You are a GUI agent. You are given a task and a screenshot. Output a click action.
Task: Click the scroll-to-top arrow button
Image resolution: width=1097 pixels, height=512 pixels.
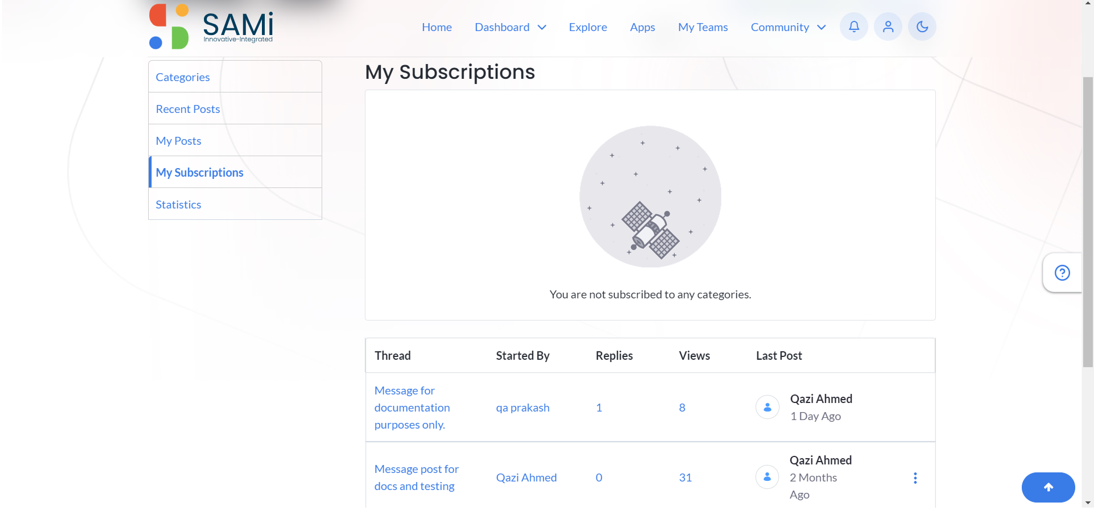click(x=1048, y=488)
